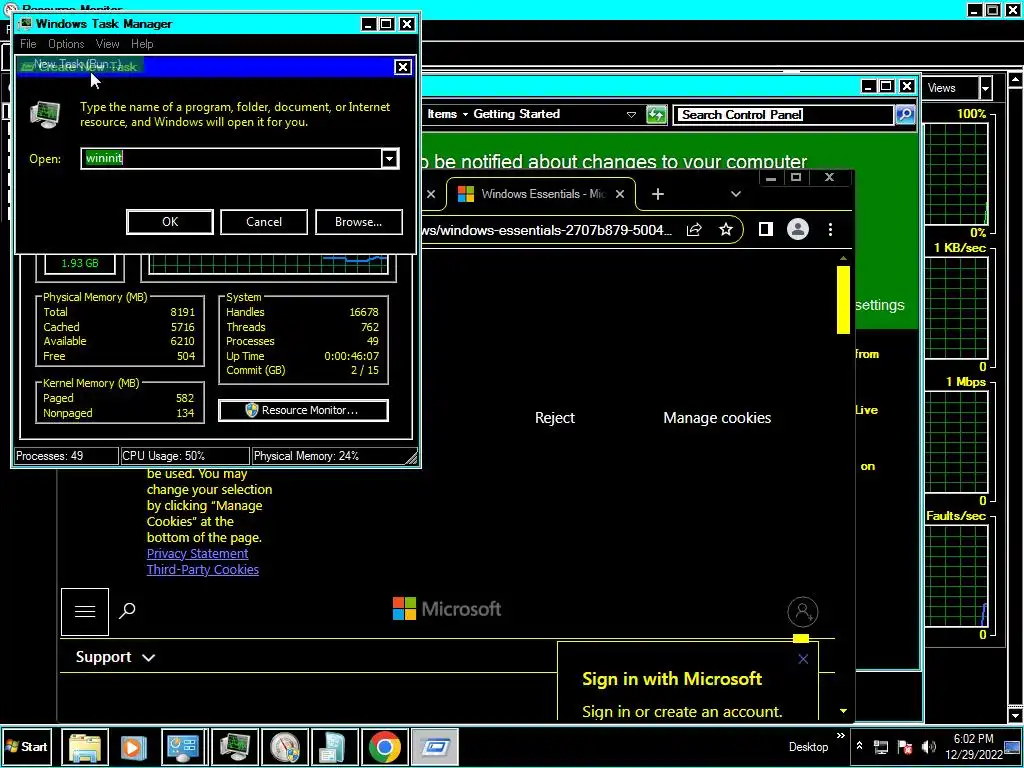
Task: Click Microsoft page search magnifier
Action: pyautogui.click(x=127, y=611)
